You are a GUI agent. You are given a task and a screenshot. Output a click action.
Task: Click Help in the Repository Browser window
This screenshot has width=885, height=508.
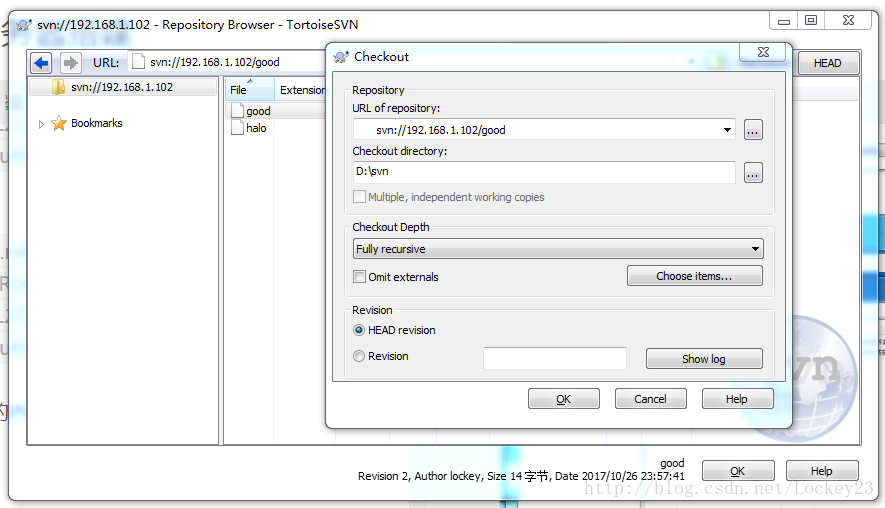pyautogui.click(x=822, y=471)
